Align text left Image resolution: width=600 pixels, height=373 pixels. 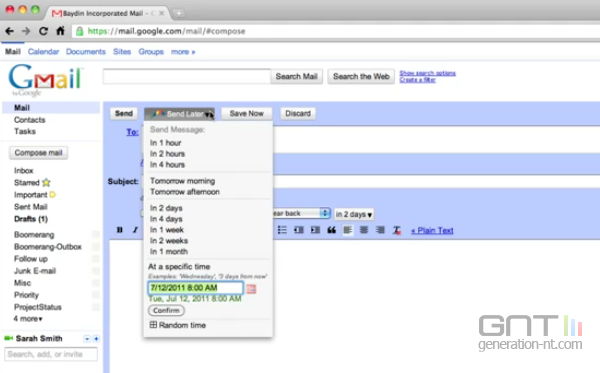coord(347,230)
